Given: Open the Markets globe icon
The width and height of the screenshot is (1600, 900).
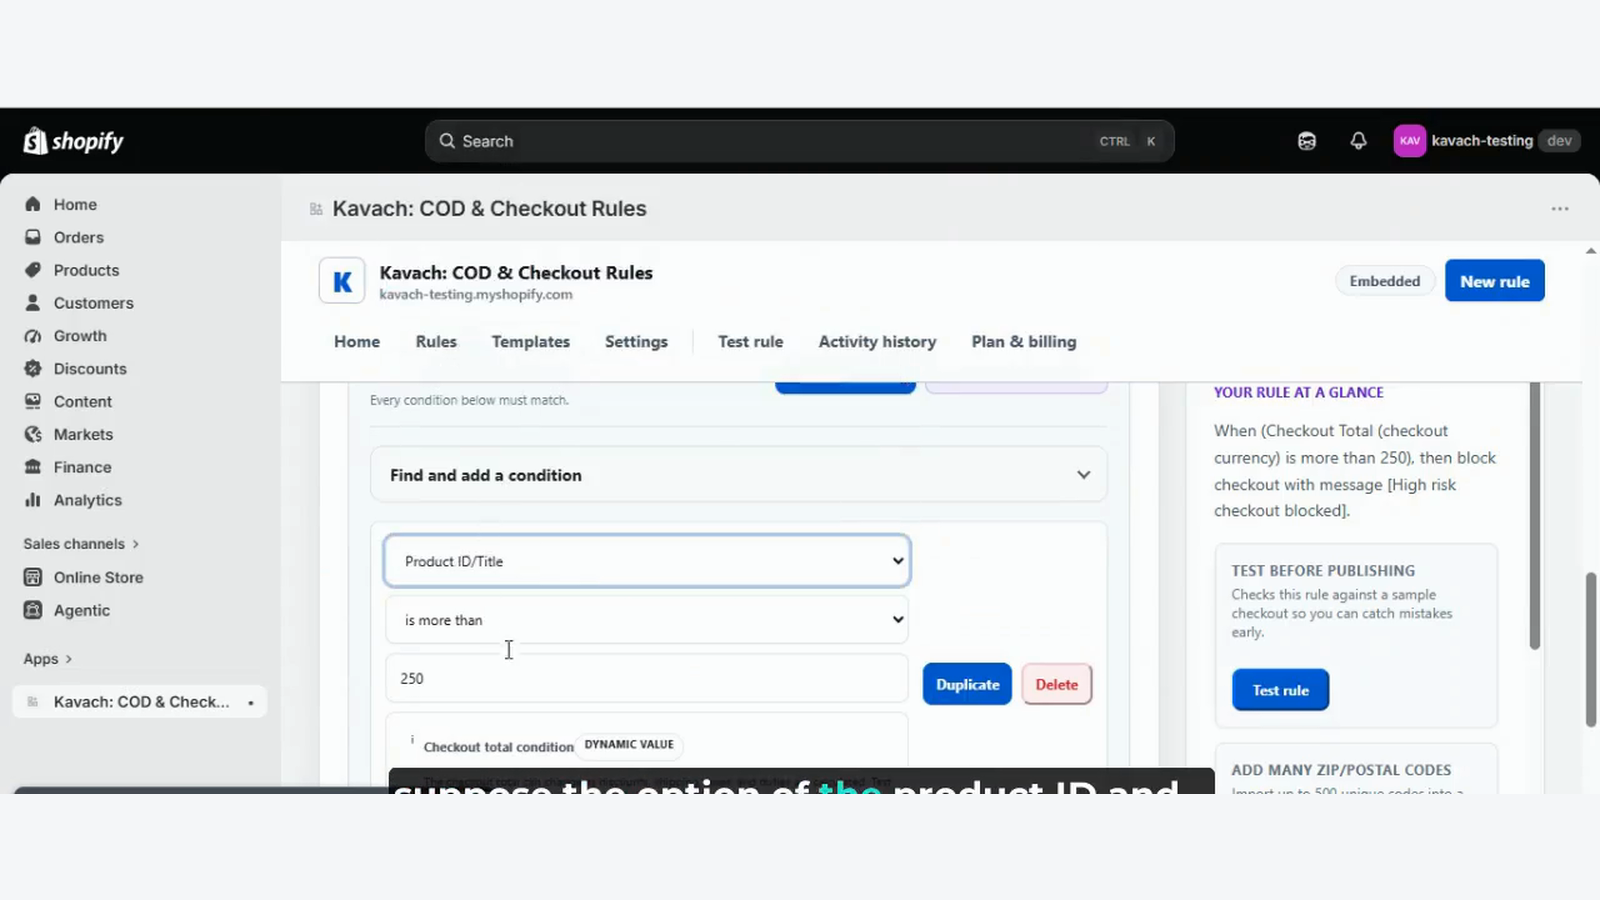Looking at the screenshot, I should point(33,434).
